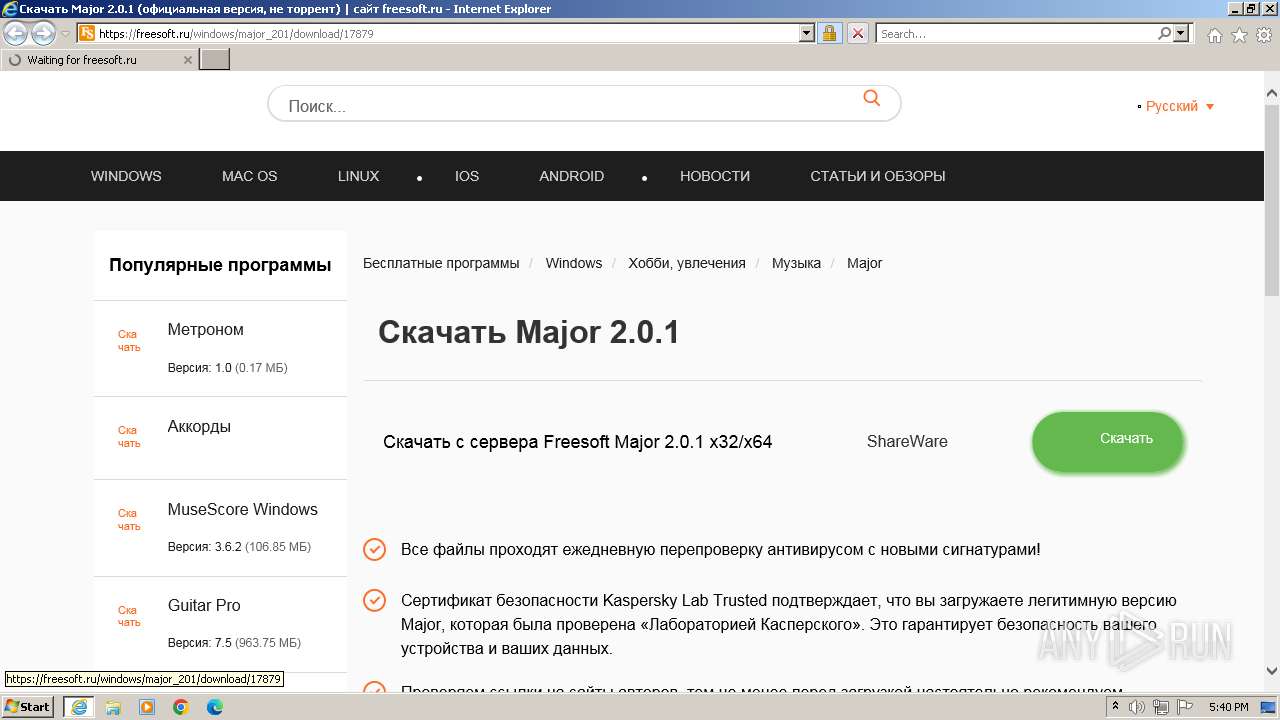
Task: Click the Major breadcrumb link
Action: click(x=865, y=263)
